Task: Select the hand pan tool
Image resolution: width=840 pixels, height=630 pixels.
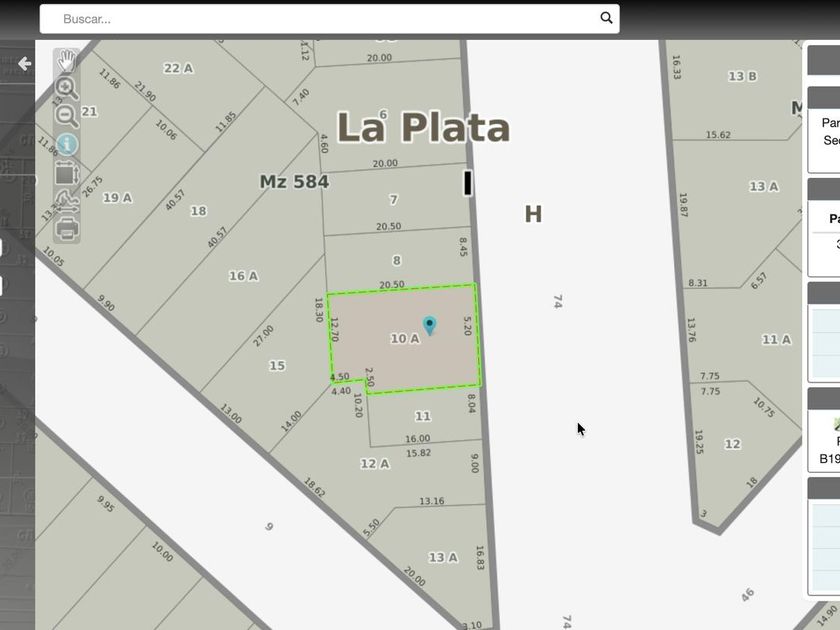Action: tap(66, 61)
